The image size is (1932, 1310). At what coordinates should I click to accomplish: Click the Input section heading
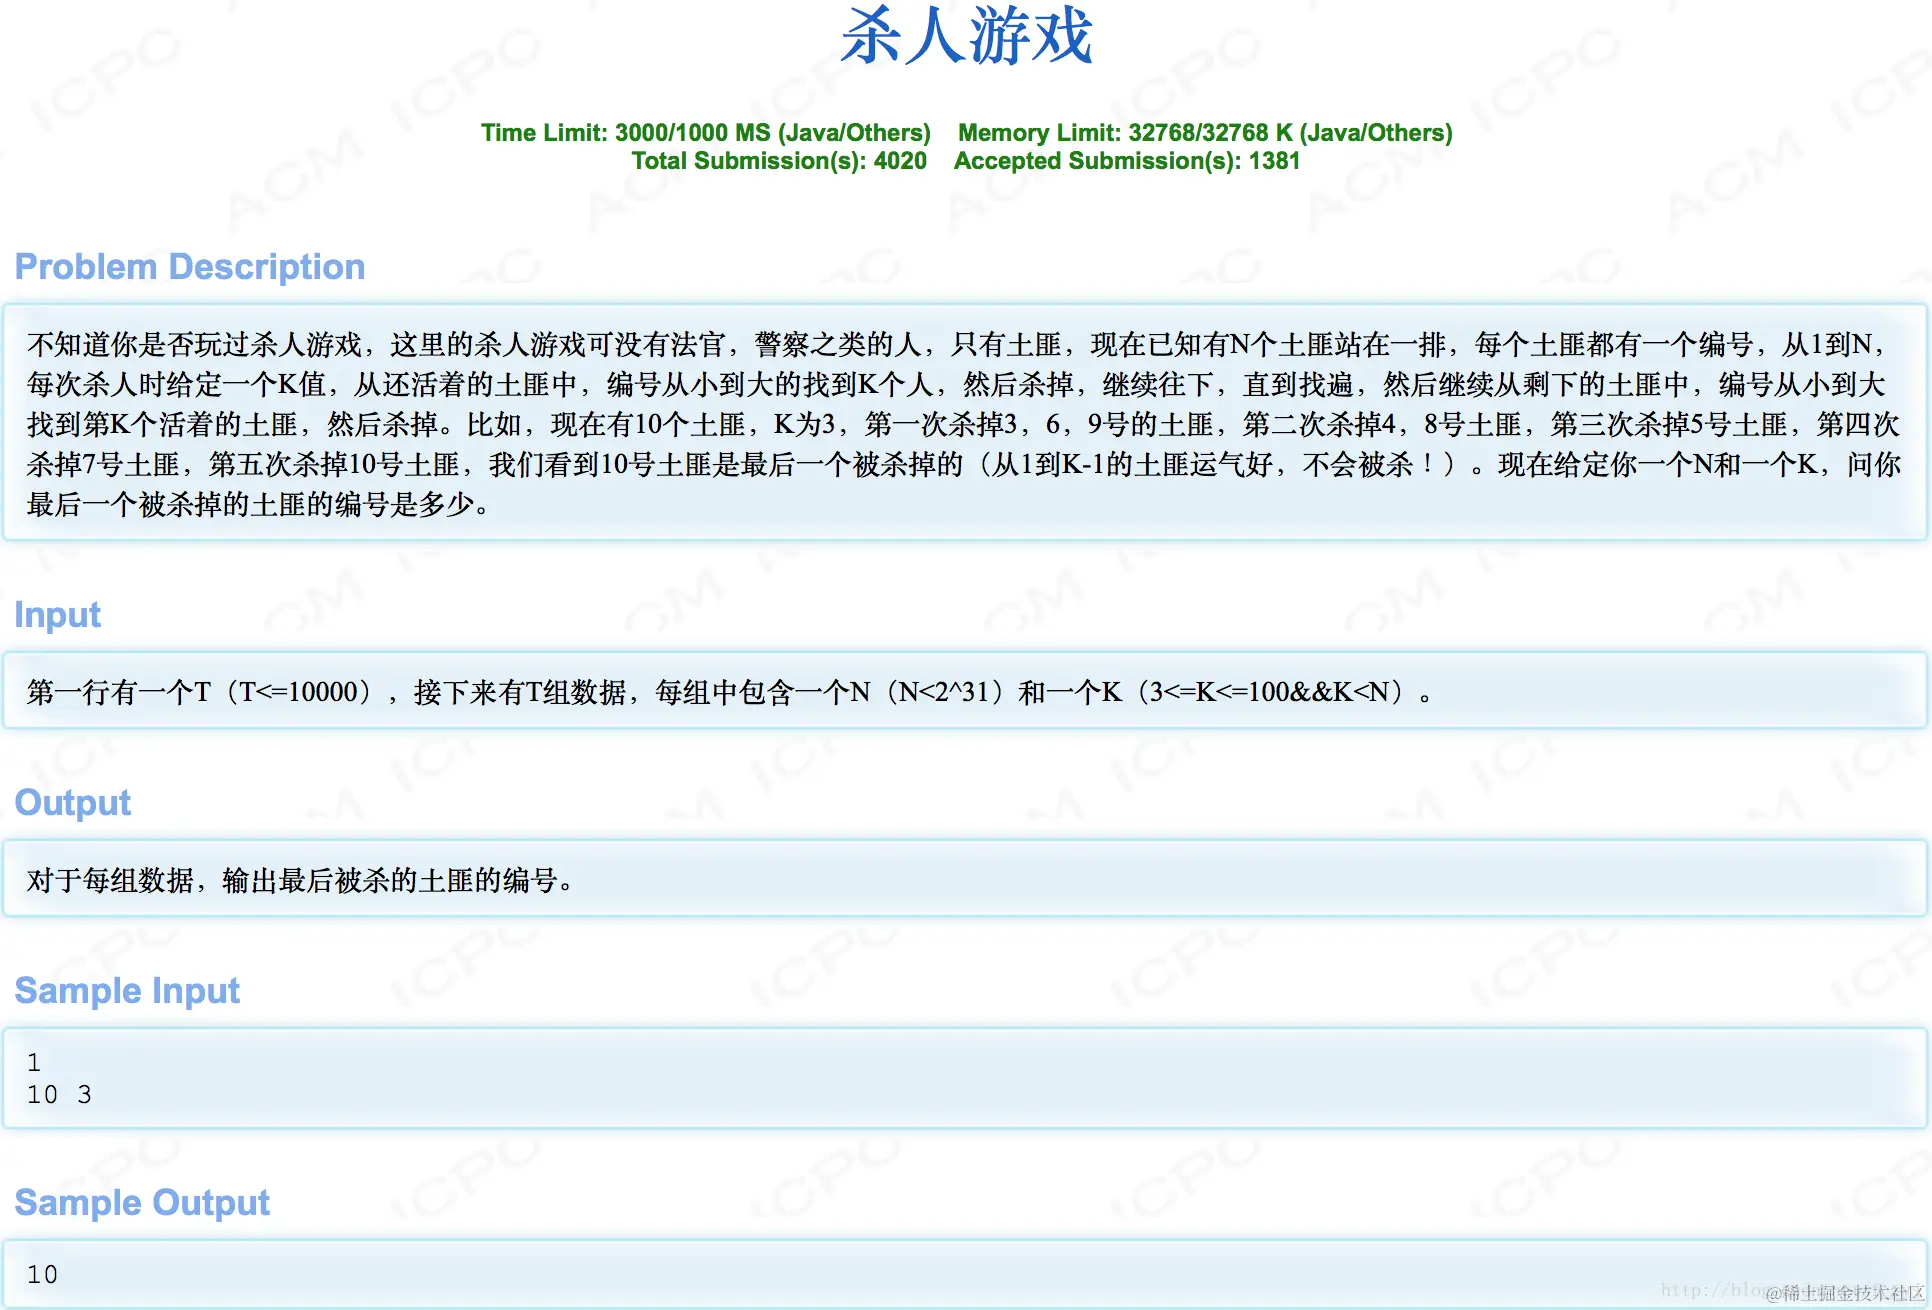pyautogui.click(x=58, y=615)
